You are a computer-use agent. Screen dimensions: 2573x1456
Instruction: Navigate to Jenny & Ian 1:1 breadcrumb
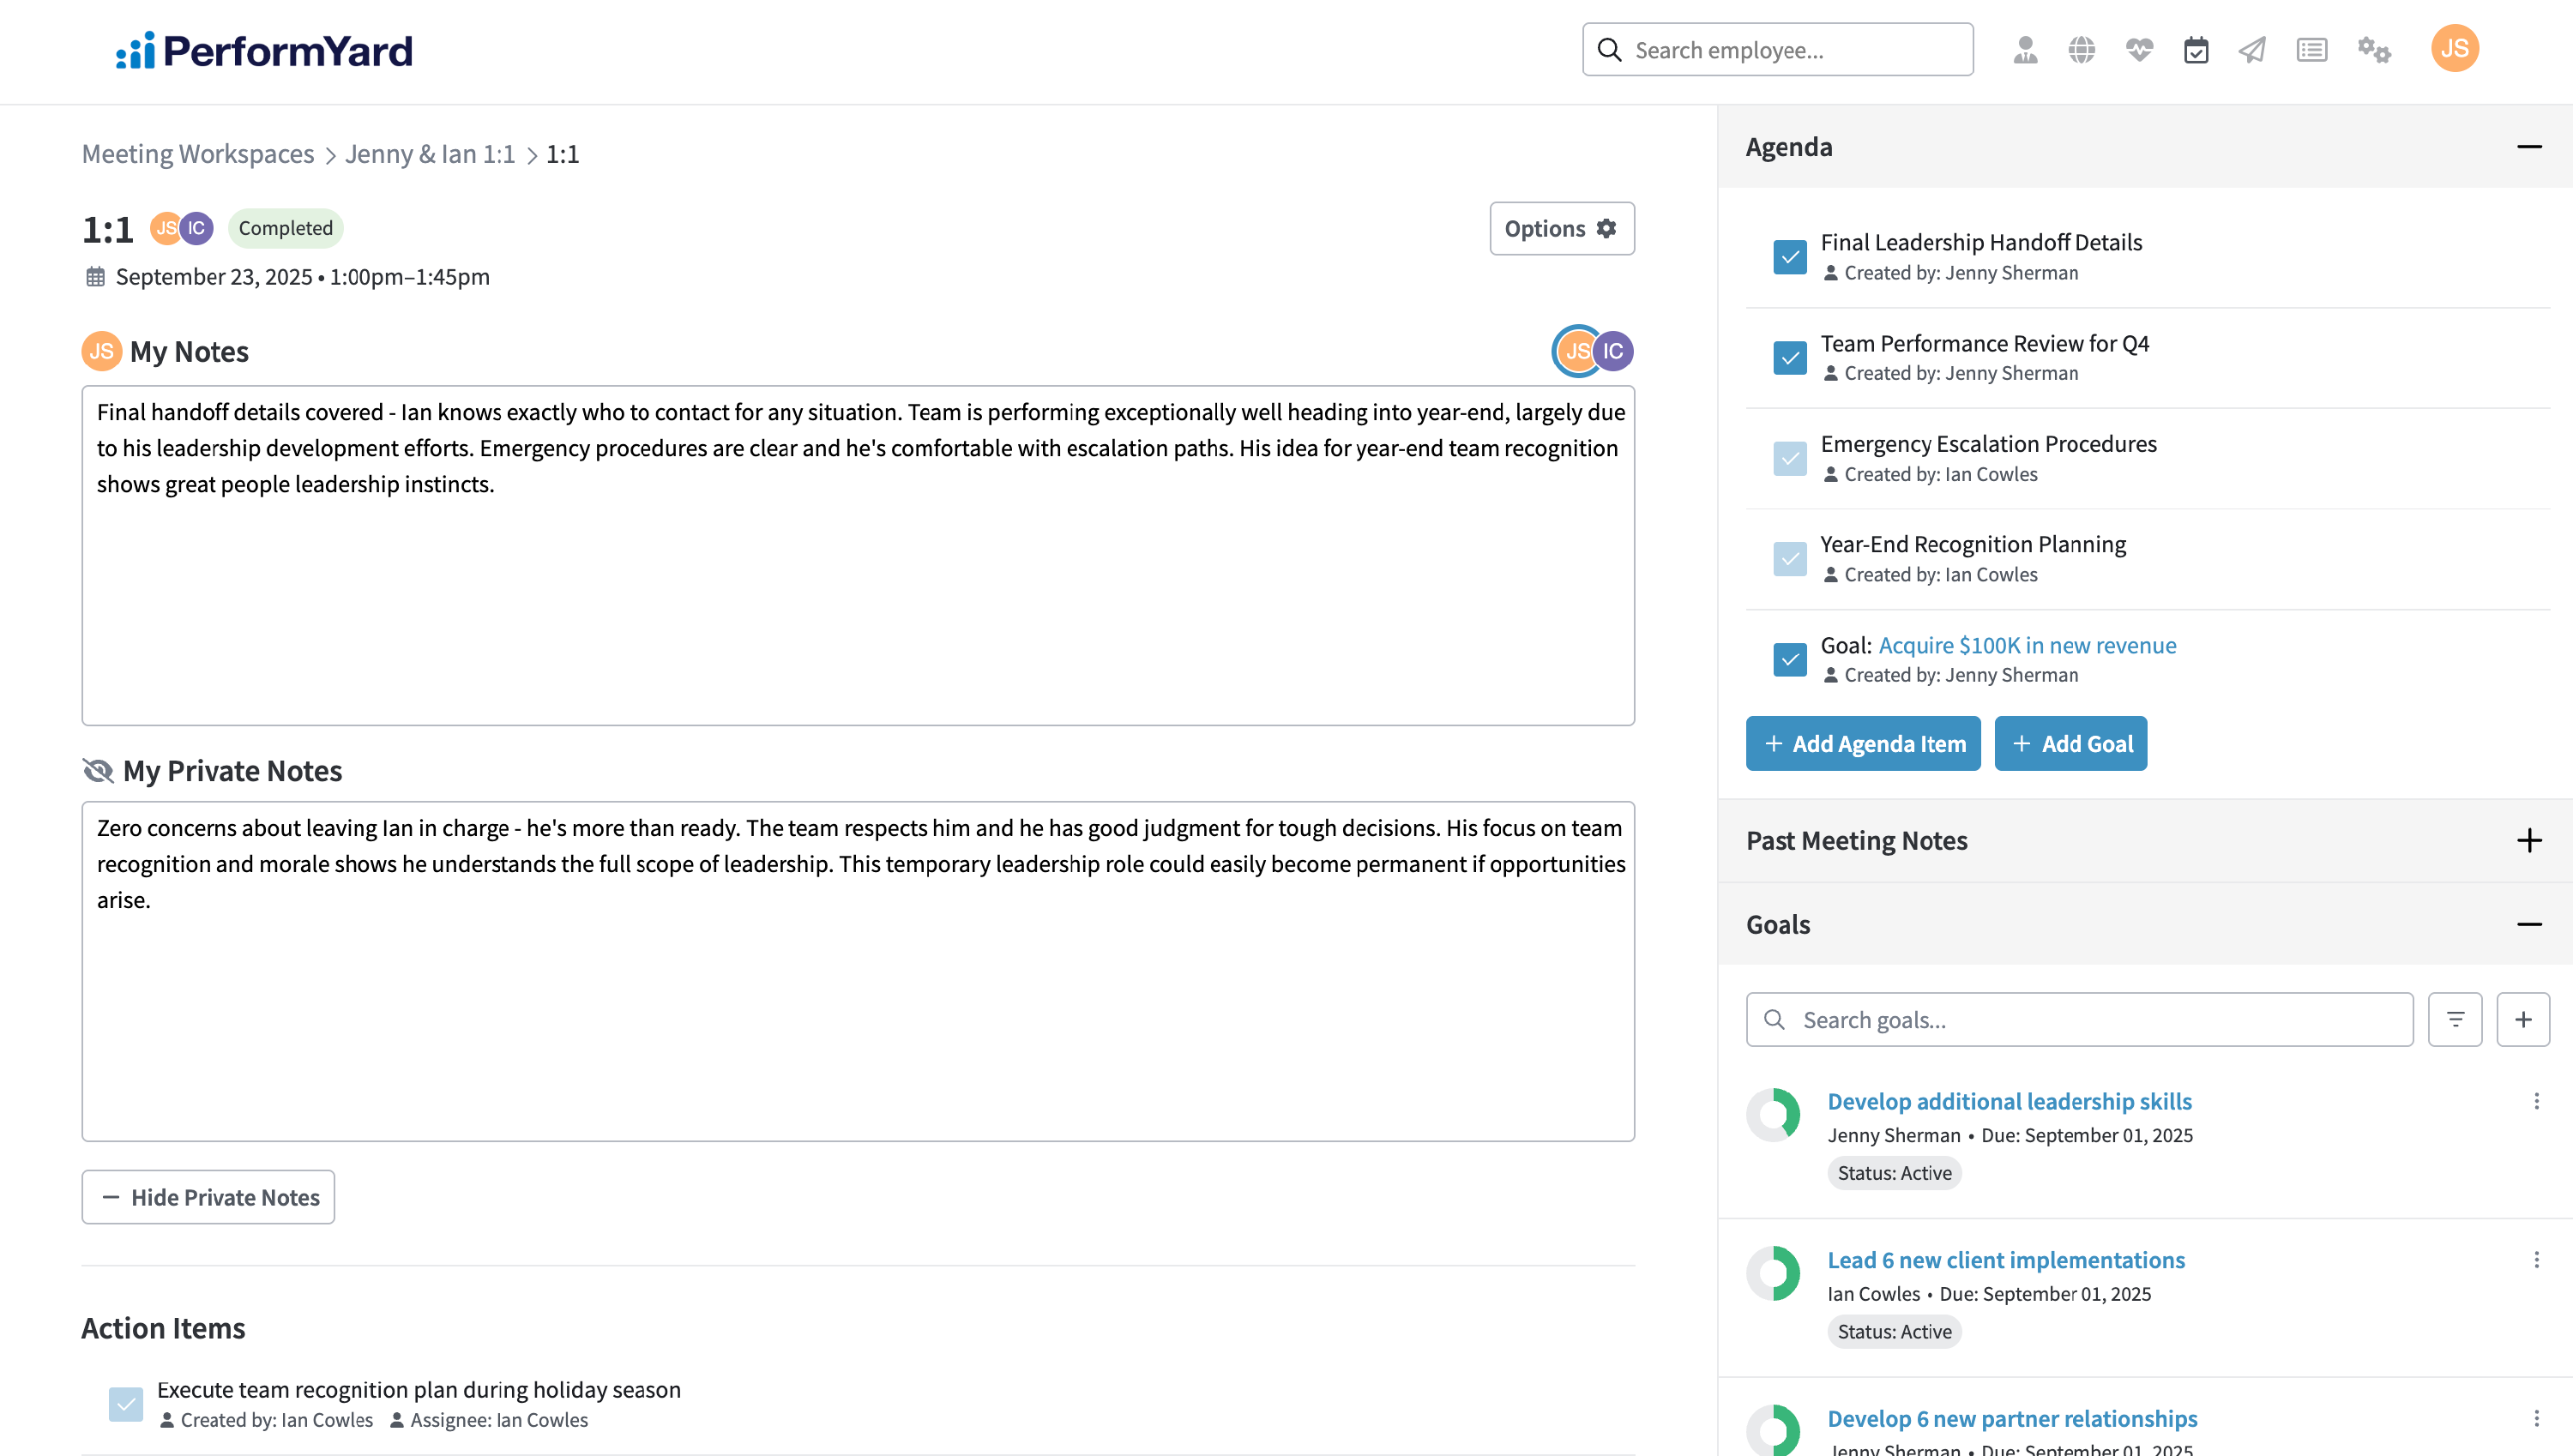click(430, 154)
